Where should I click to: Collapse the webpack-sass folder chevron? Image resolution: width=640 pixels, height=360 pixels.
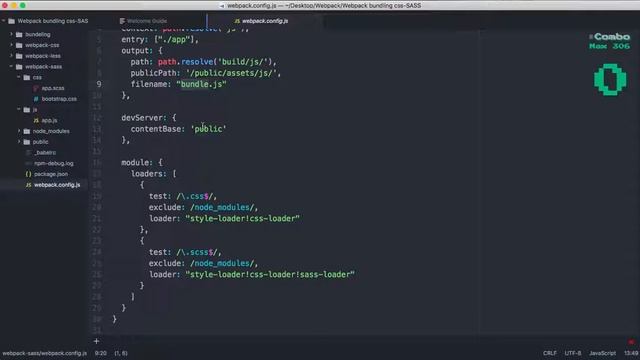coord(11,66)
